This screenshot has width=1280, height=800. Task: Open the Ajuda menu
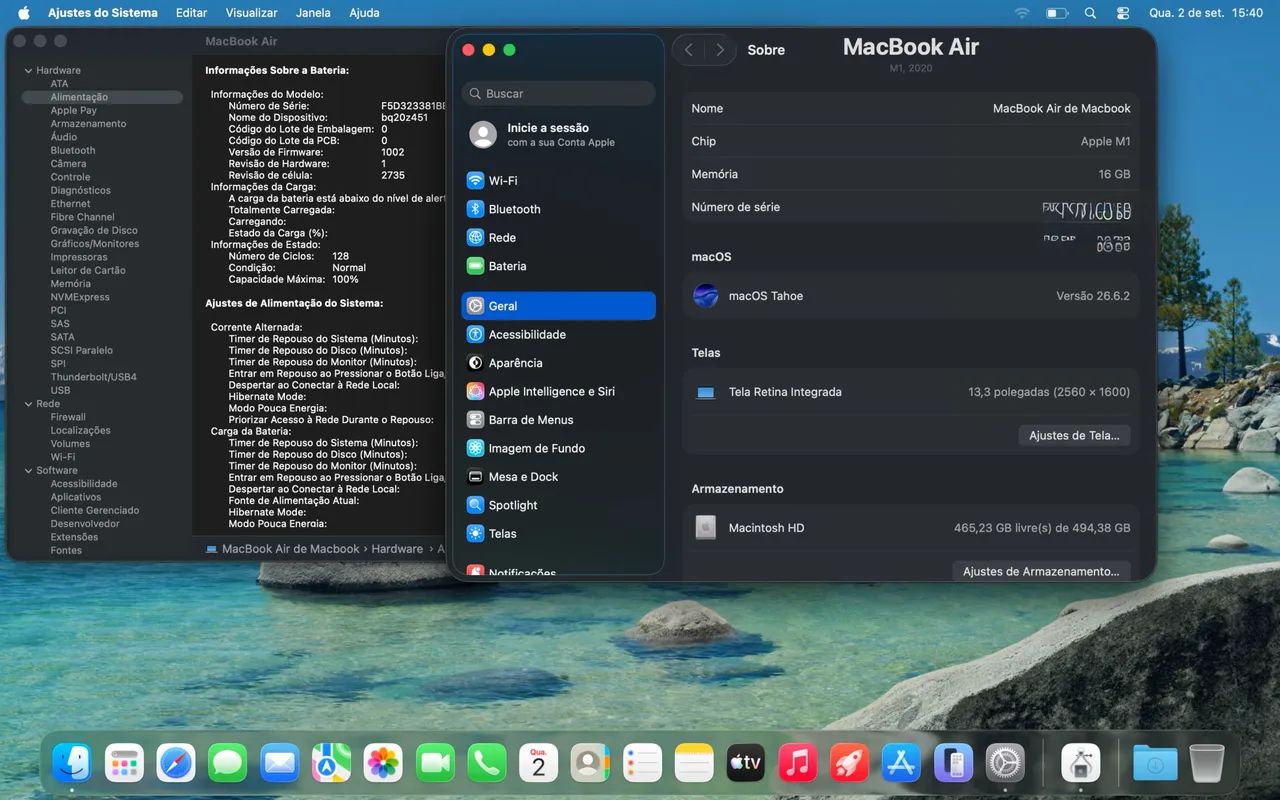(x=364, y=13)
